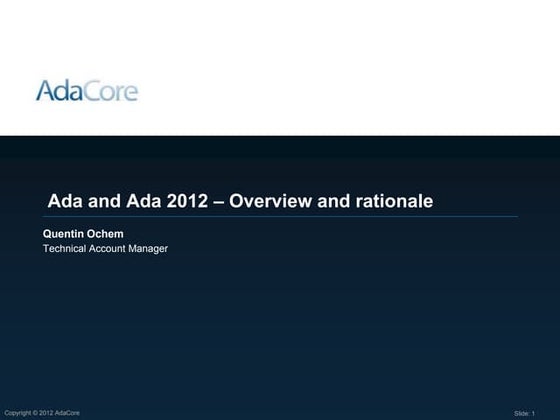The height and width of the screenshot is (420, 560).
Task: Click the "Slide: 1" indicator
Action: (x=524, y=413)
